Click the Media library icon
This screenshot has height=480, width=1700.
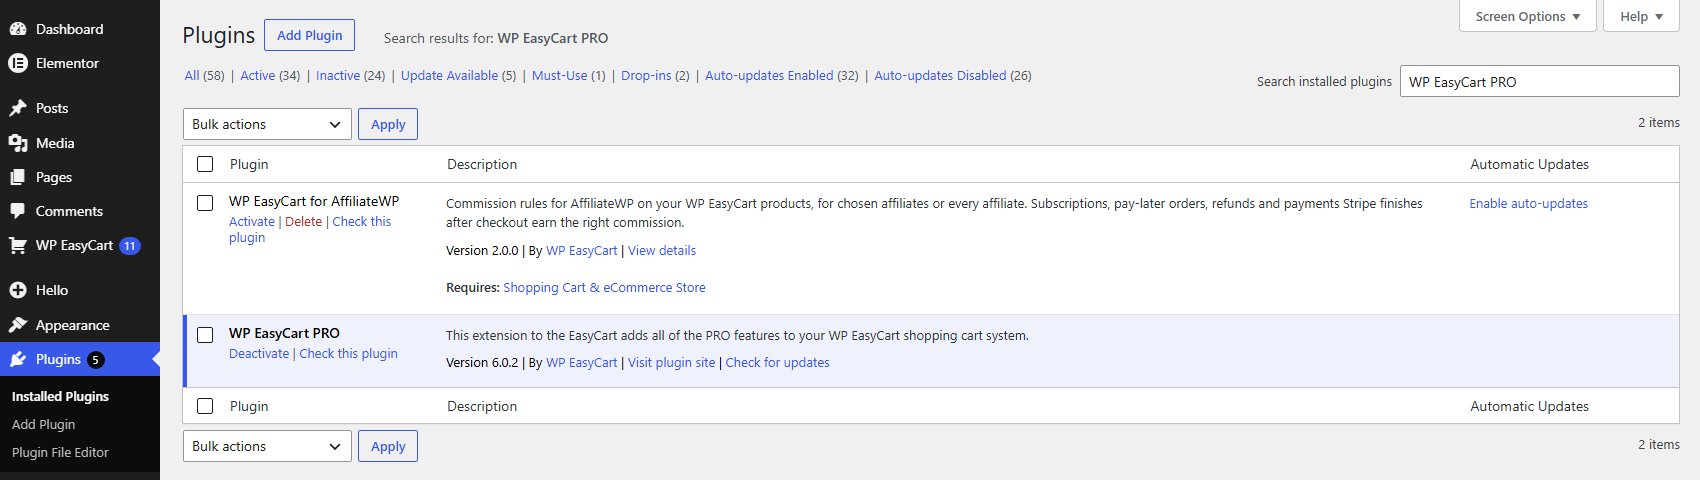click(x=17, y=143)
